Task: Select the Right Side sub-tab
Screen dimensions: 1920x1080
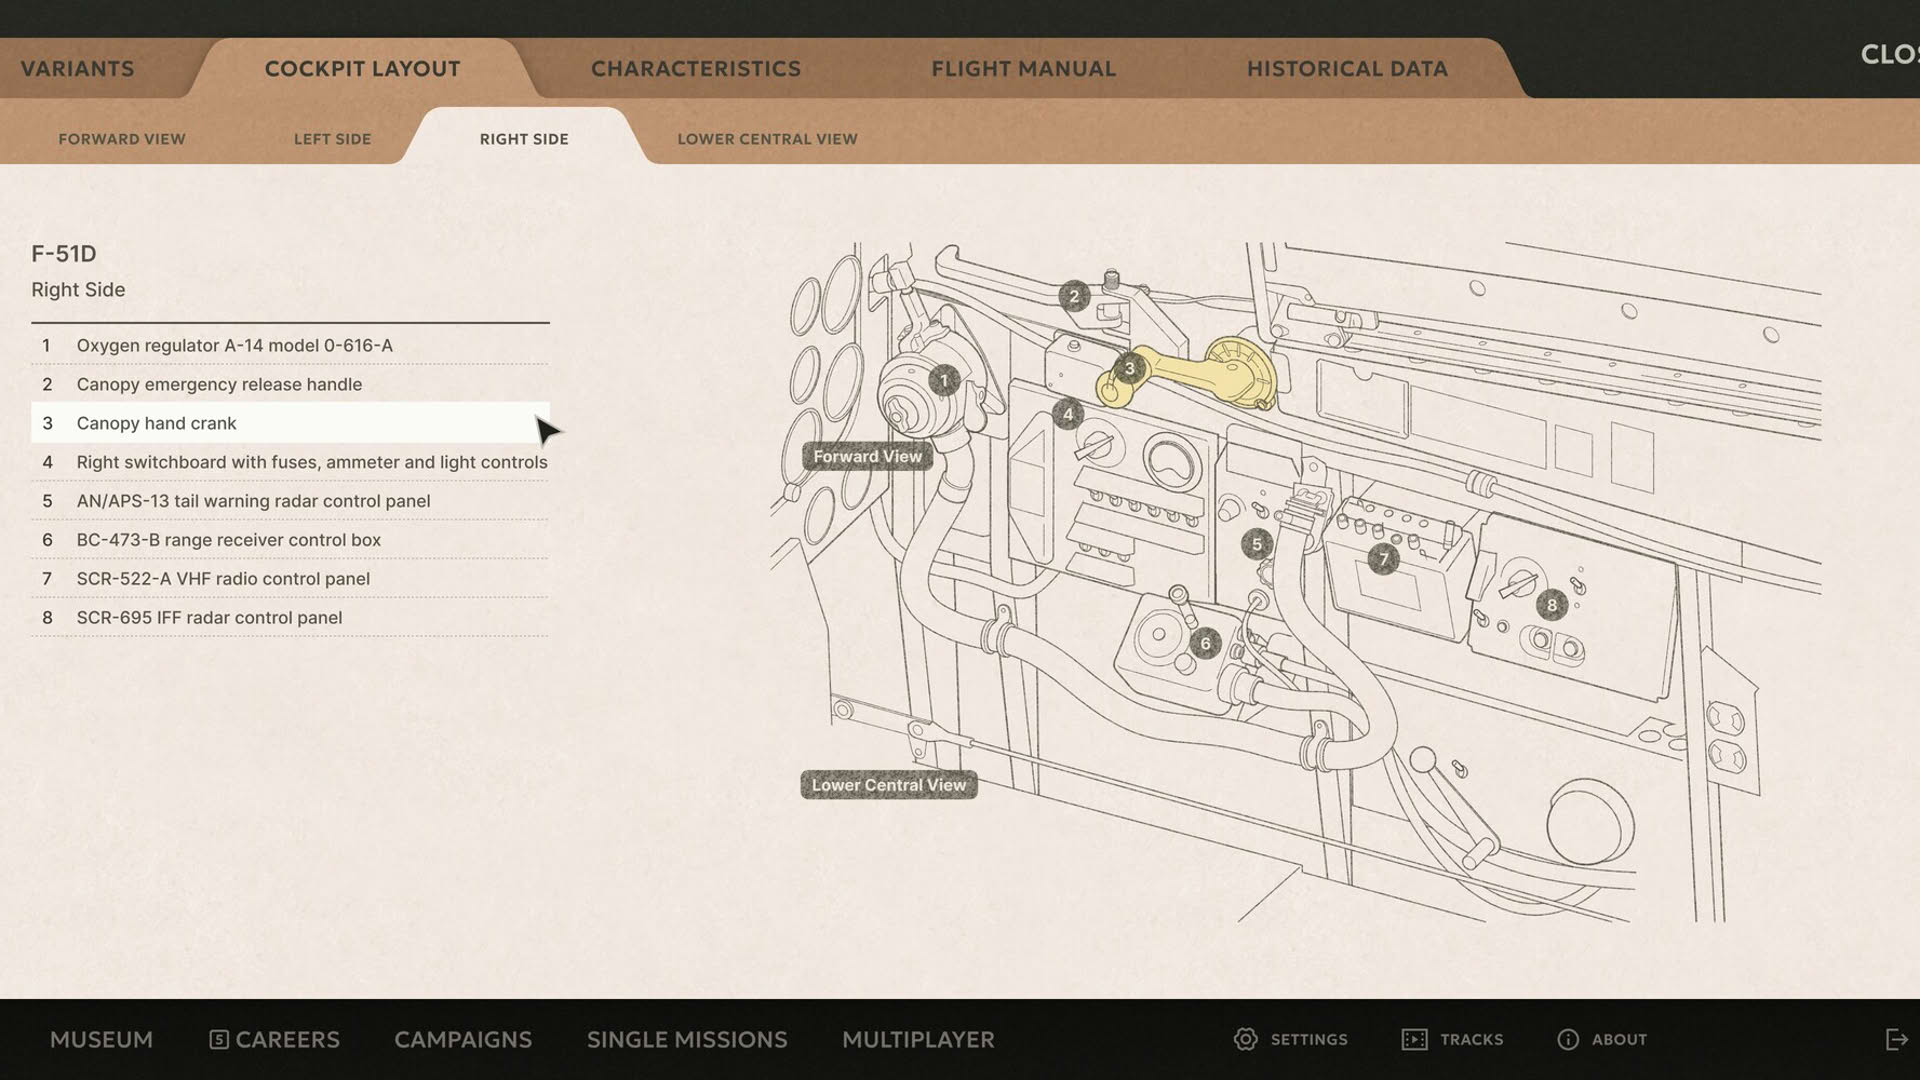Action: [x=524, y=139]
